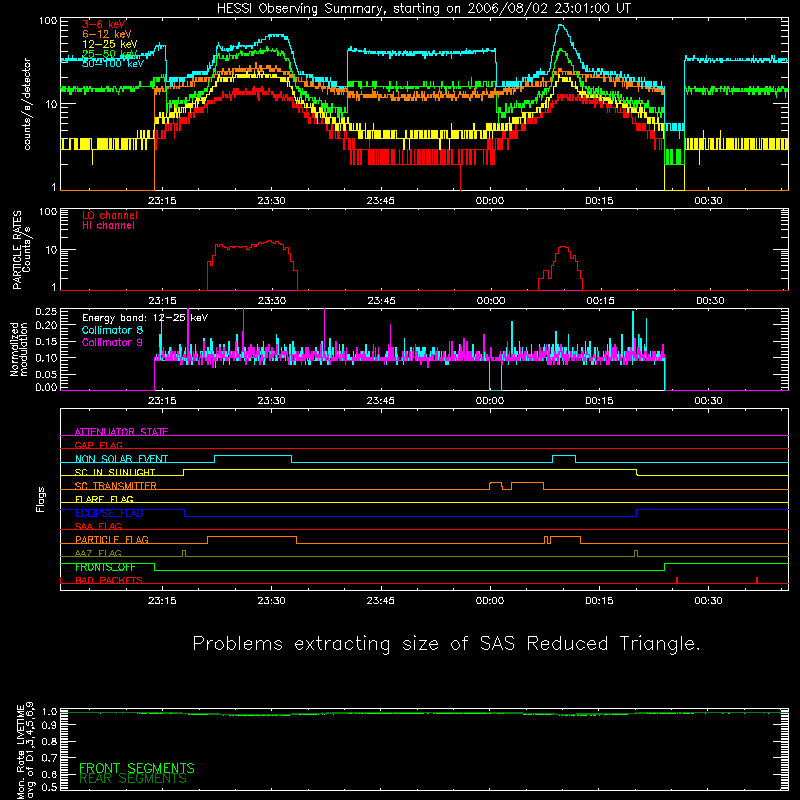Click the 1.0 tick on livetime axis

(x=49, y=712)
